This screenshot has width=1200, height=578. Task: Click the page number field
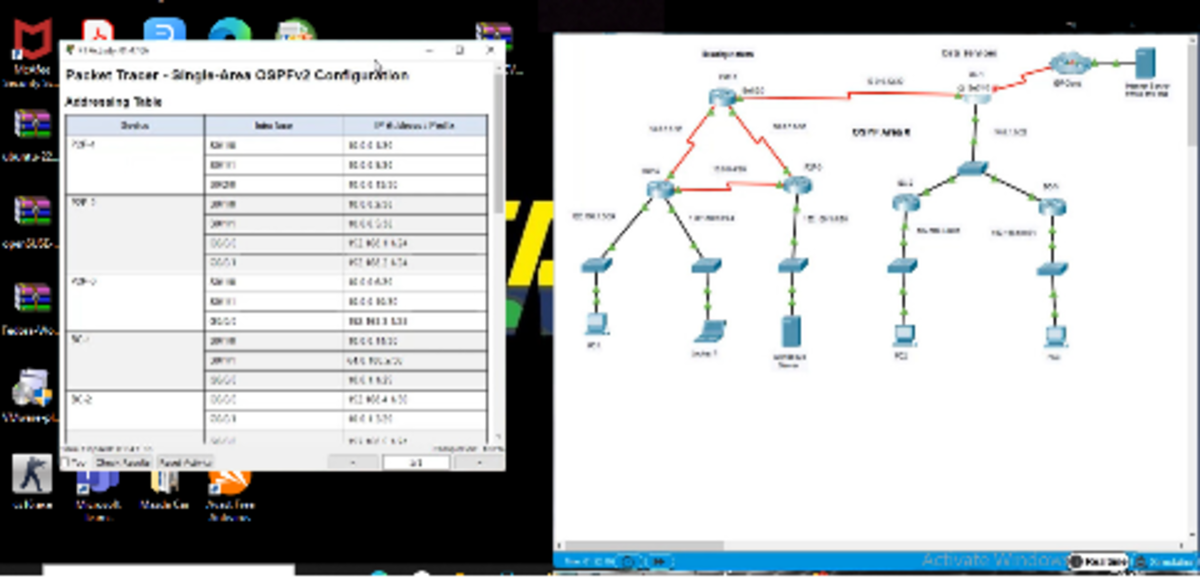415,463
